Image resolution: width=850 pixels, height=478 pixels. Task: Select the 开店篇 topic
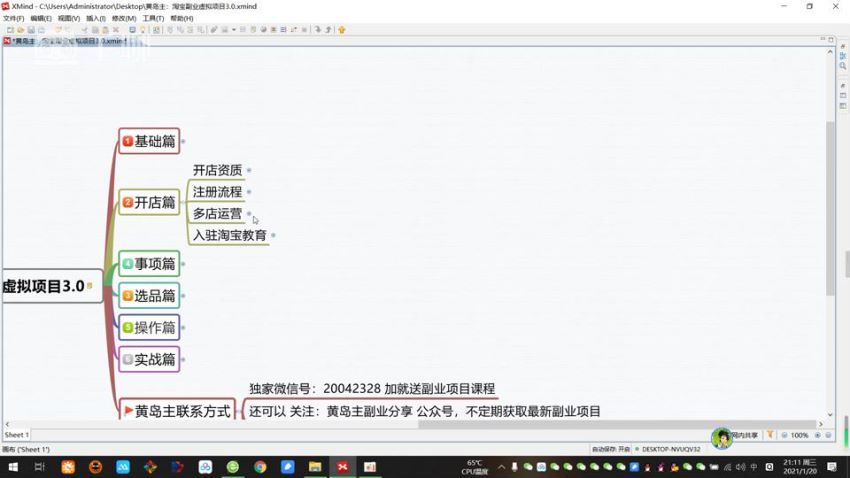point(149,202)
